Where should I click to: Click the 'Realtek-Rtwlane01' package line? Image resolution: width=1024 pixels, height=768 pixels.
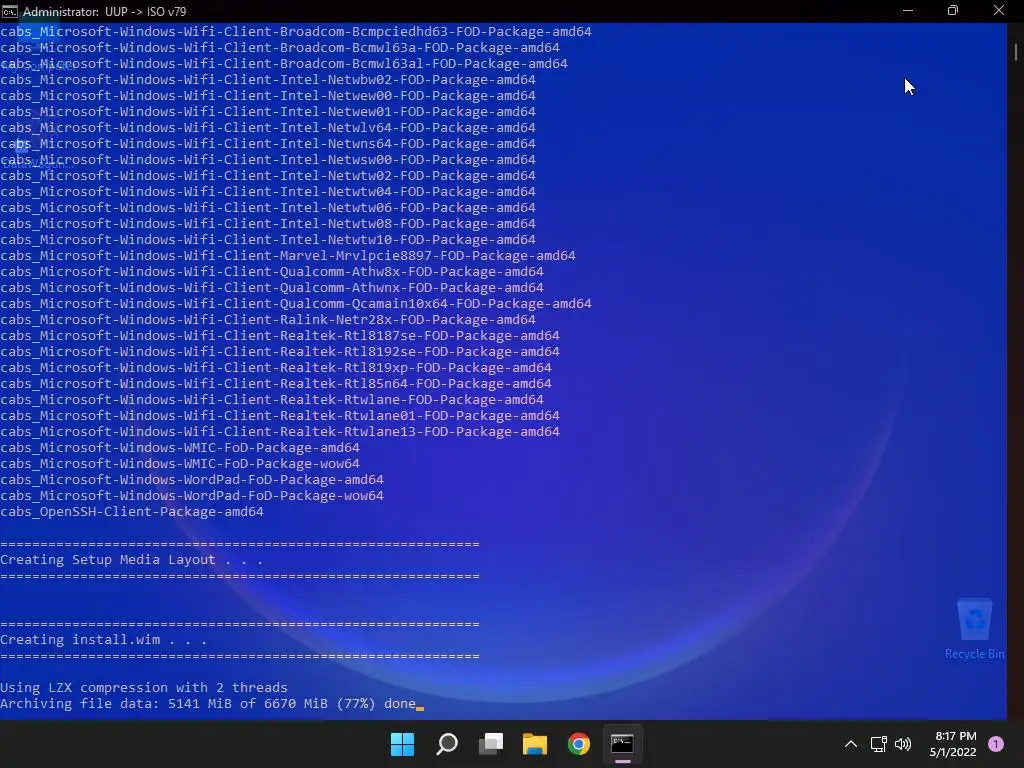coord(280,416)
